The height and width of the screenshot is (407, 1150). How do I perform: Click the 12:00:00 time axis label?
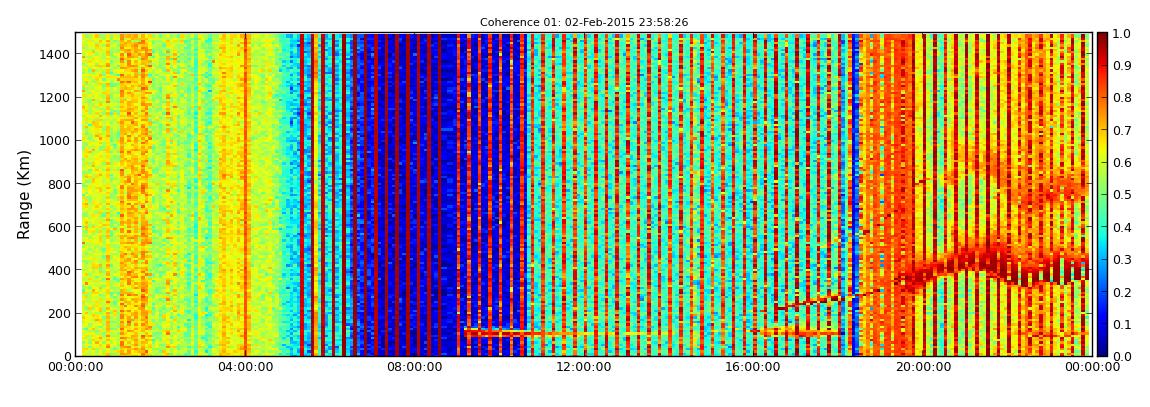[x=583, y=367]
